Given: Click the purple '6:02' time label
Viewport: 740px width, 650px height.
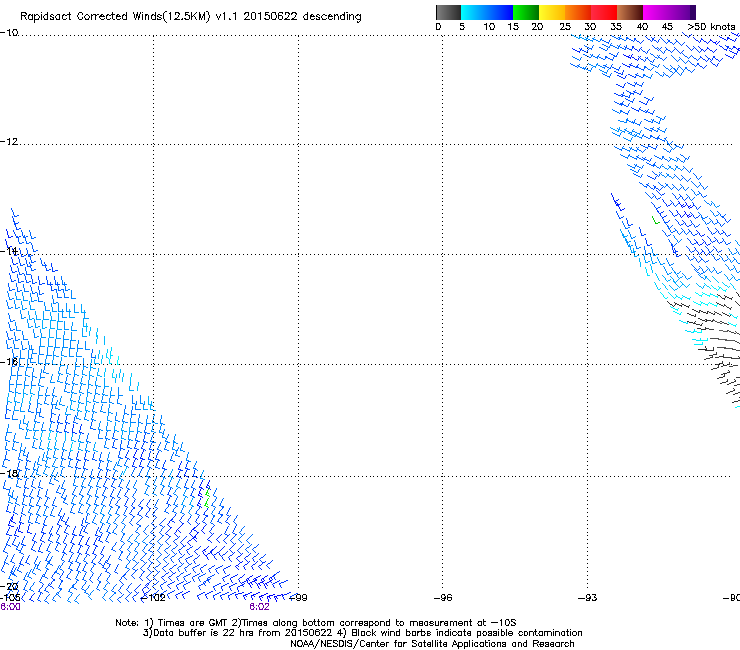Looking at the screenshot, I should pyautogui.click(x=259, y=607).
